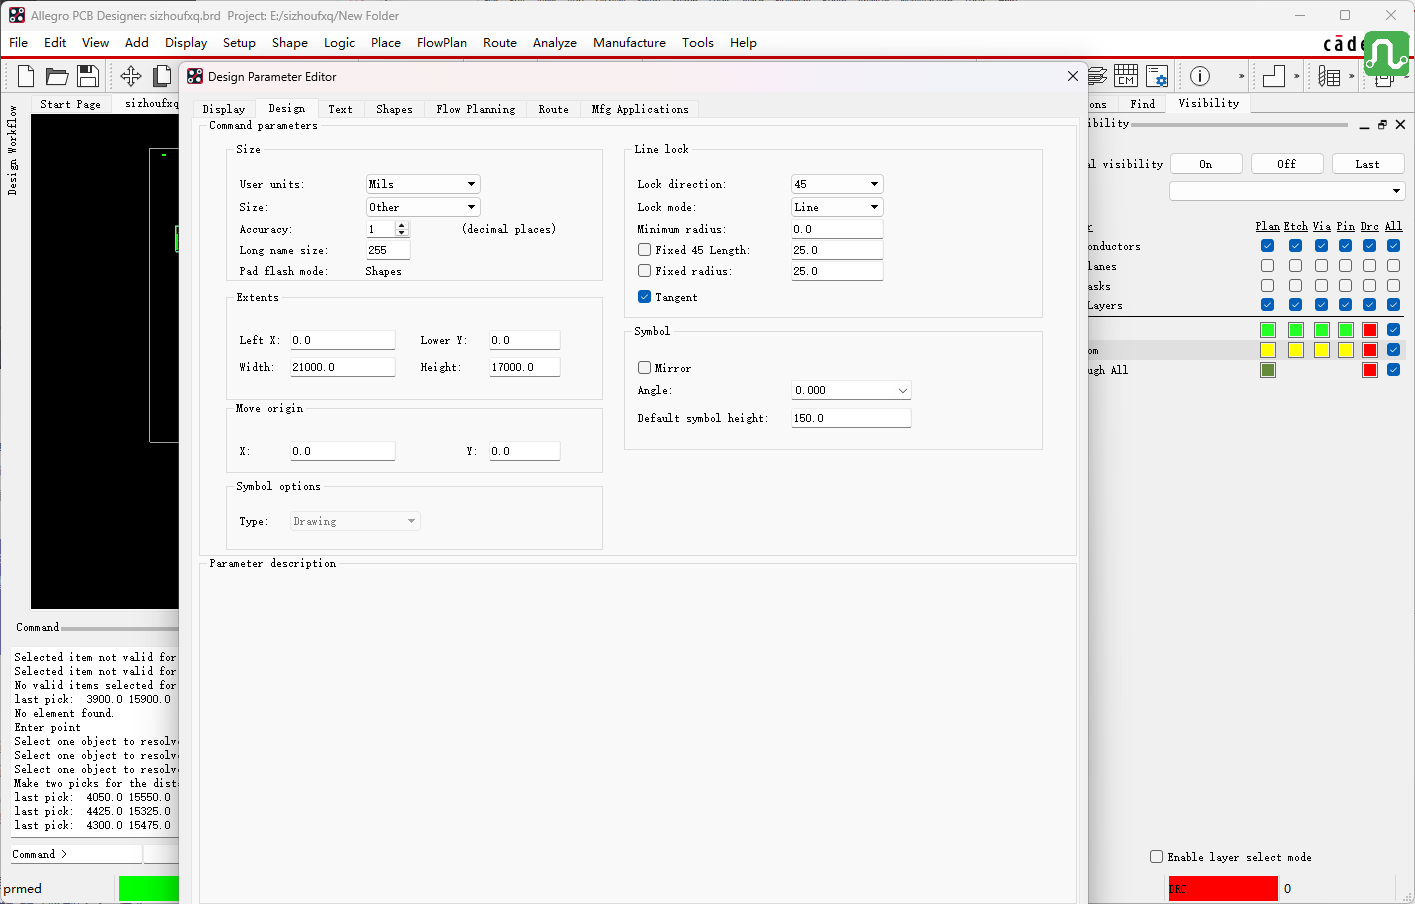This screenshot has width=1415, height=904.
Task: Close the Design Parameter Editor dialog
Action: point(1073,76)
